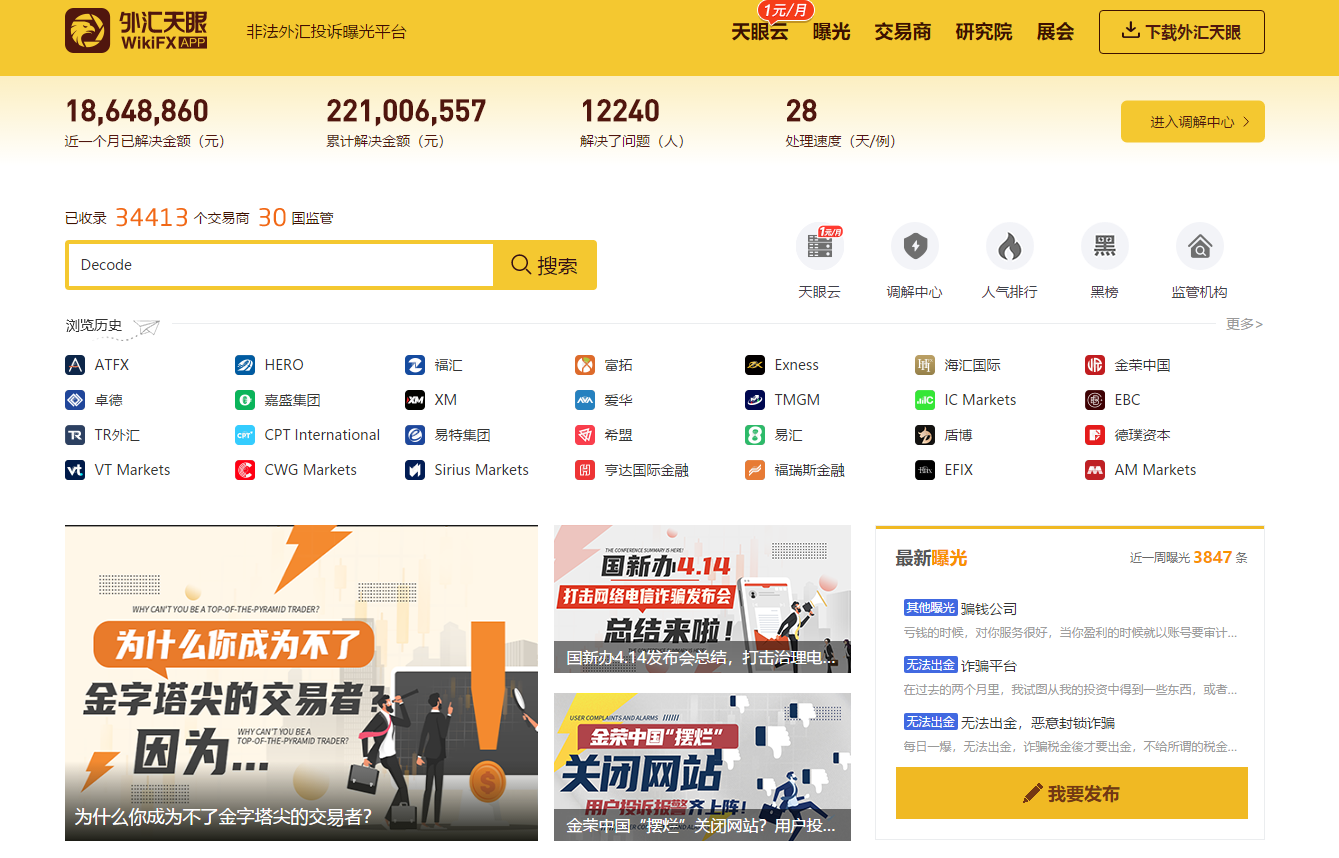This screenshot has height=858, width=1339.
Task: Click the 搜索 search button
Action: (x=545, y=265)
